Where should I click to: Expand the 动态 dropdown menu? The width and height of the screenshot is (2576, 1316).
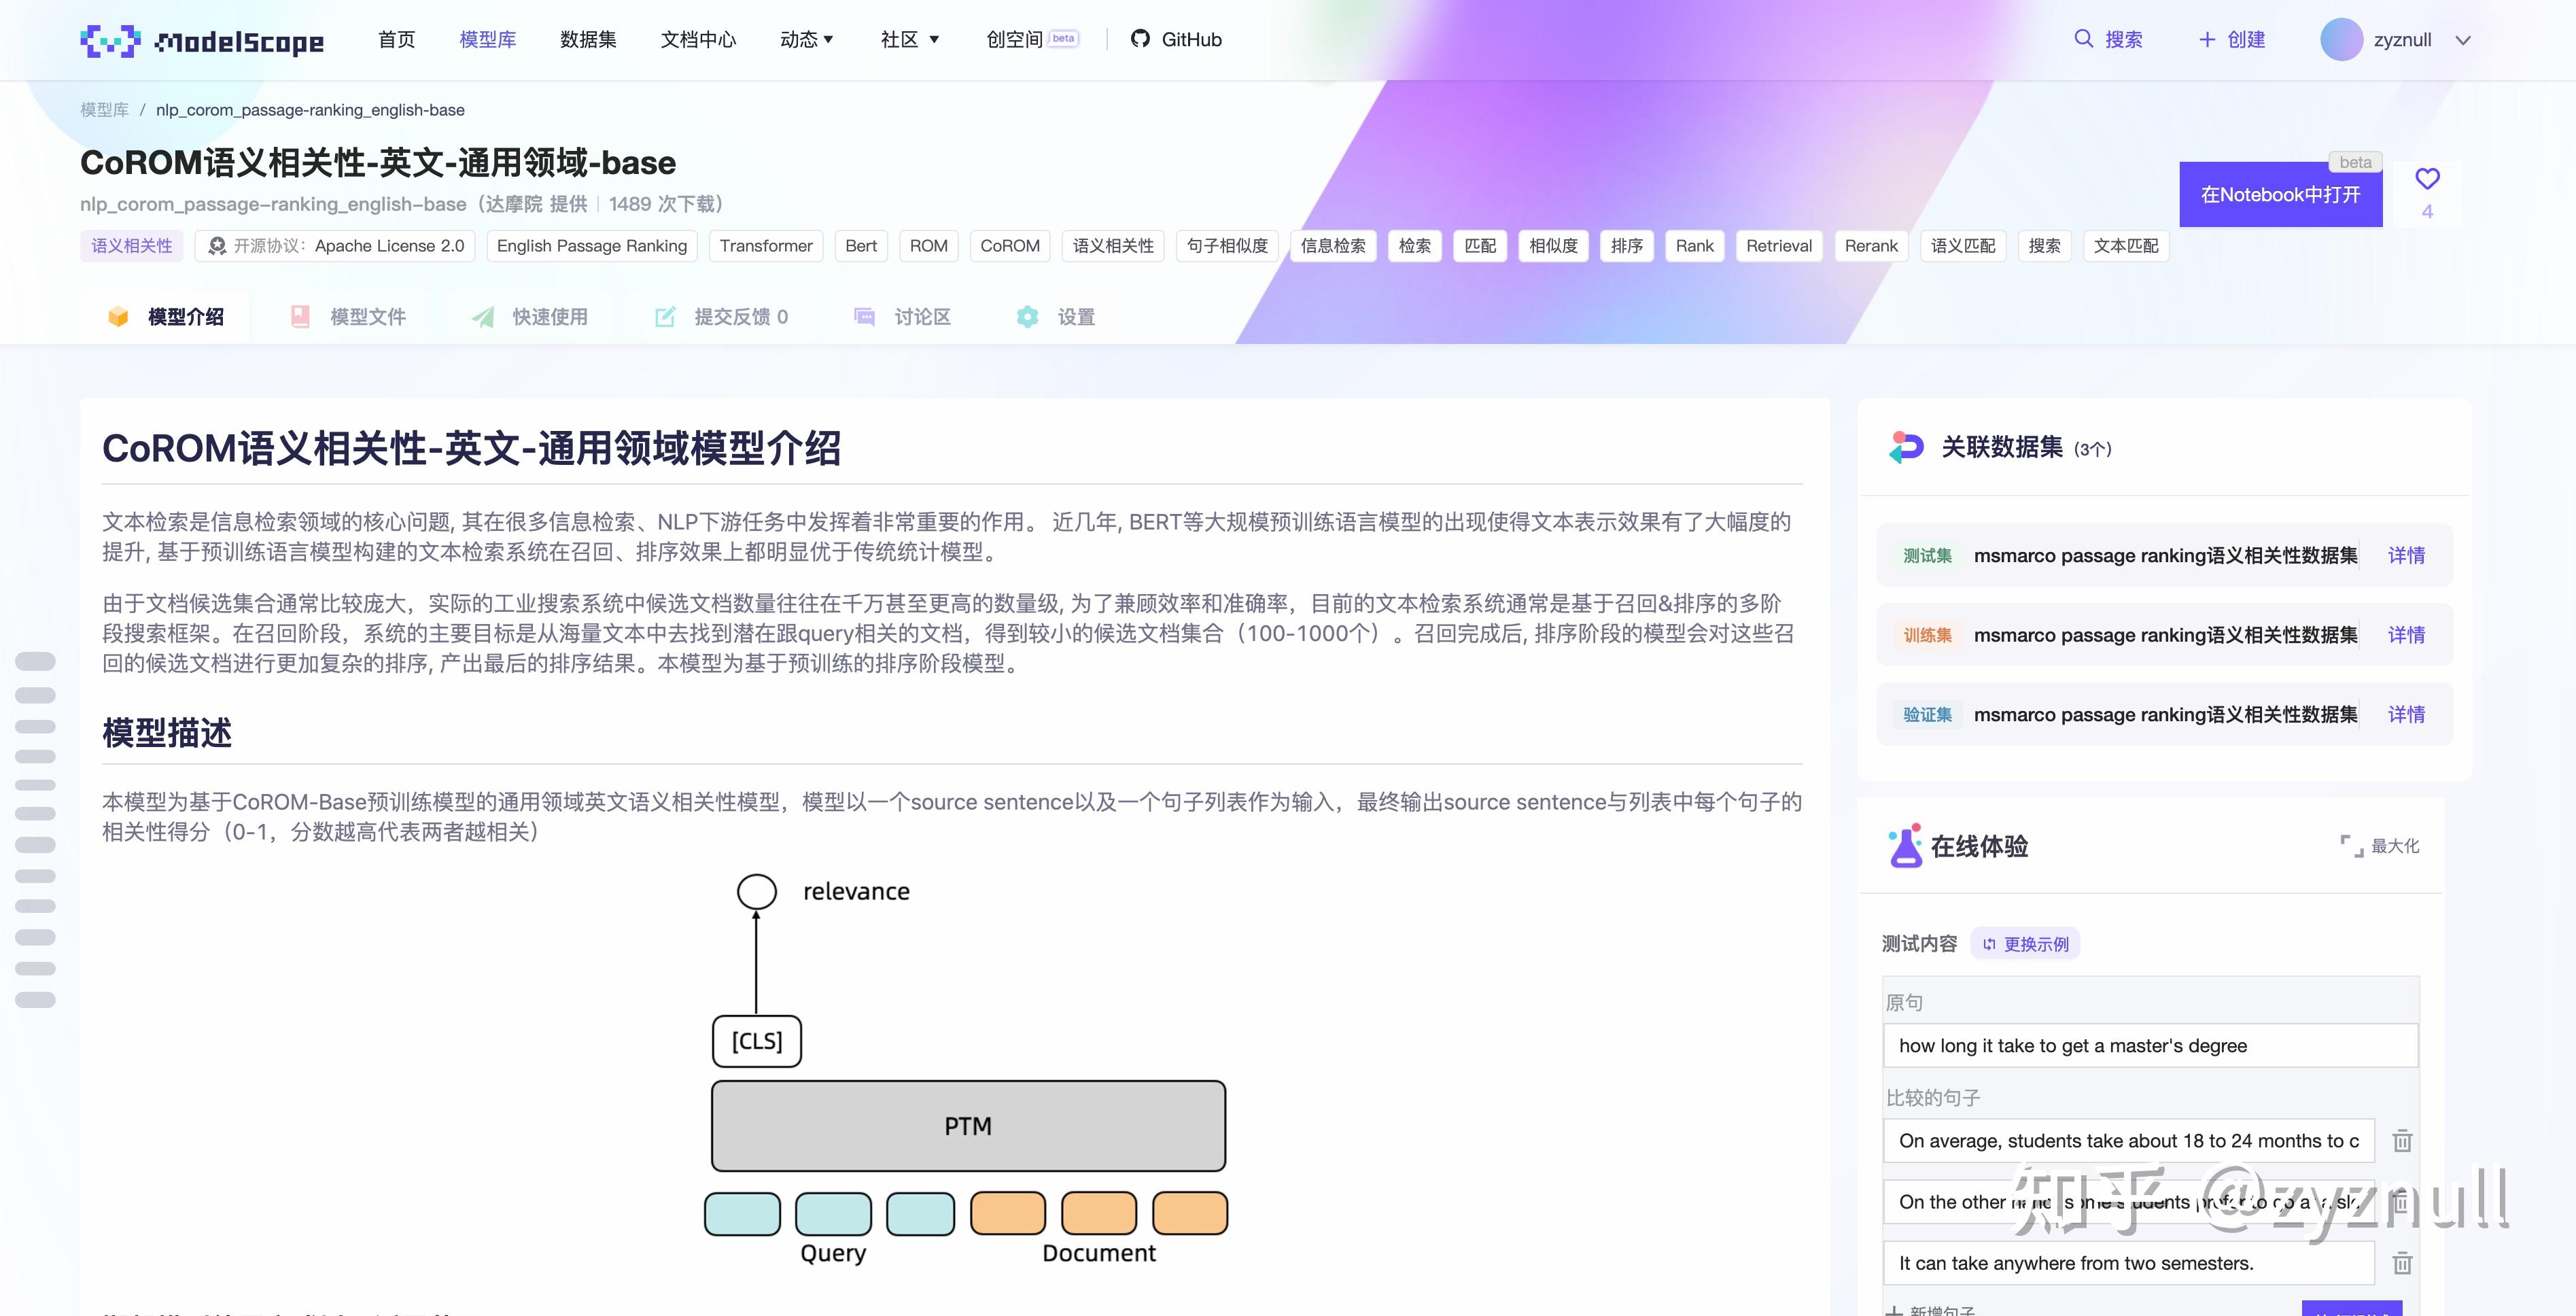pos(806,39)
